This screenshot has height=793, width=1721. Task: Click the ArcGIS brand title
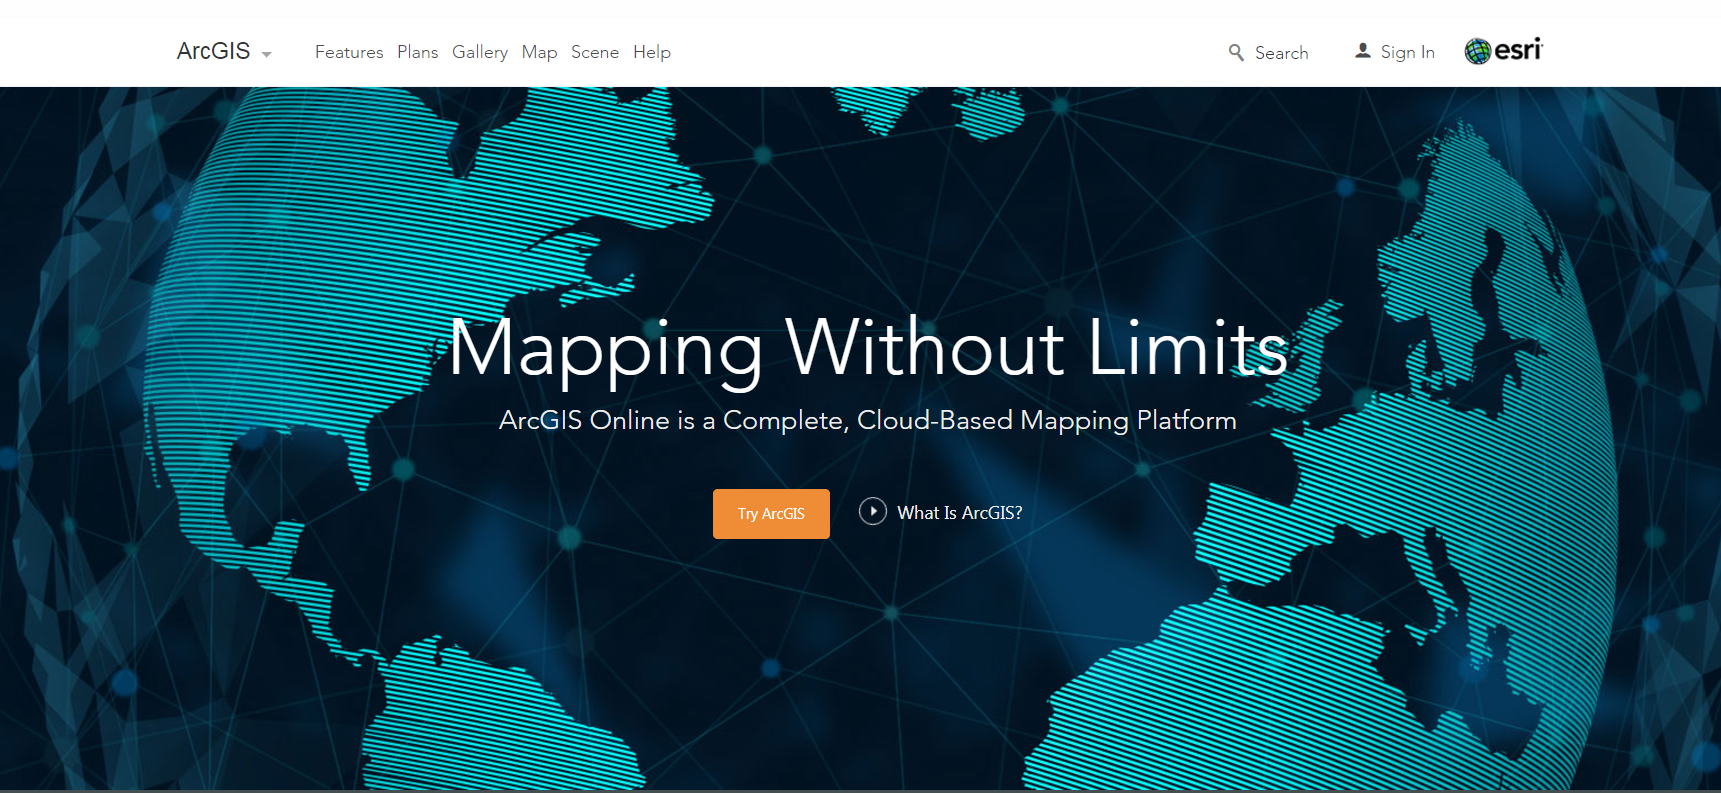(x=213, y=51)
